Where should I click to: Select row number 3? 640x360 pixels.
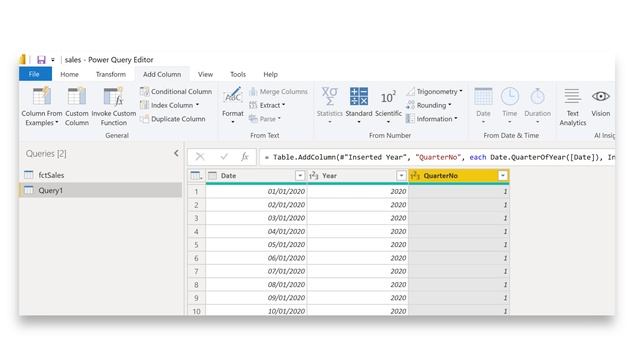pos(196,218)
